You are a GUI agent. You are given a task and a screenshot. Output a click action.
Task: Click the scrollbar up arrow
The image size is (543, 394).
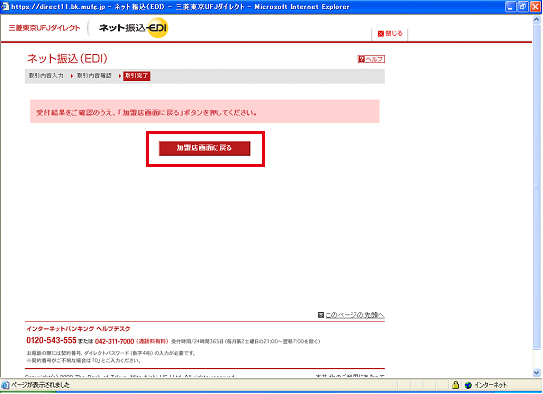[x=536, y=20]
